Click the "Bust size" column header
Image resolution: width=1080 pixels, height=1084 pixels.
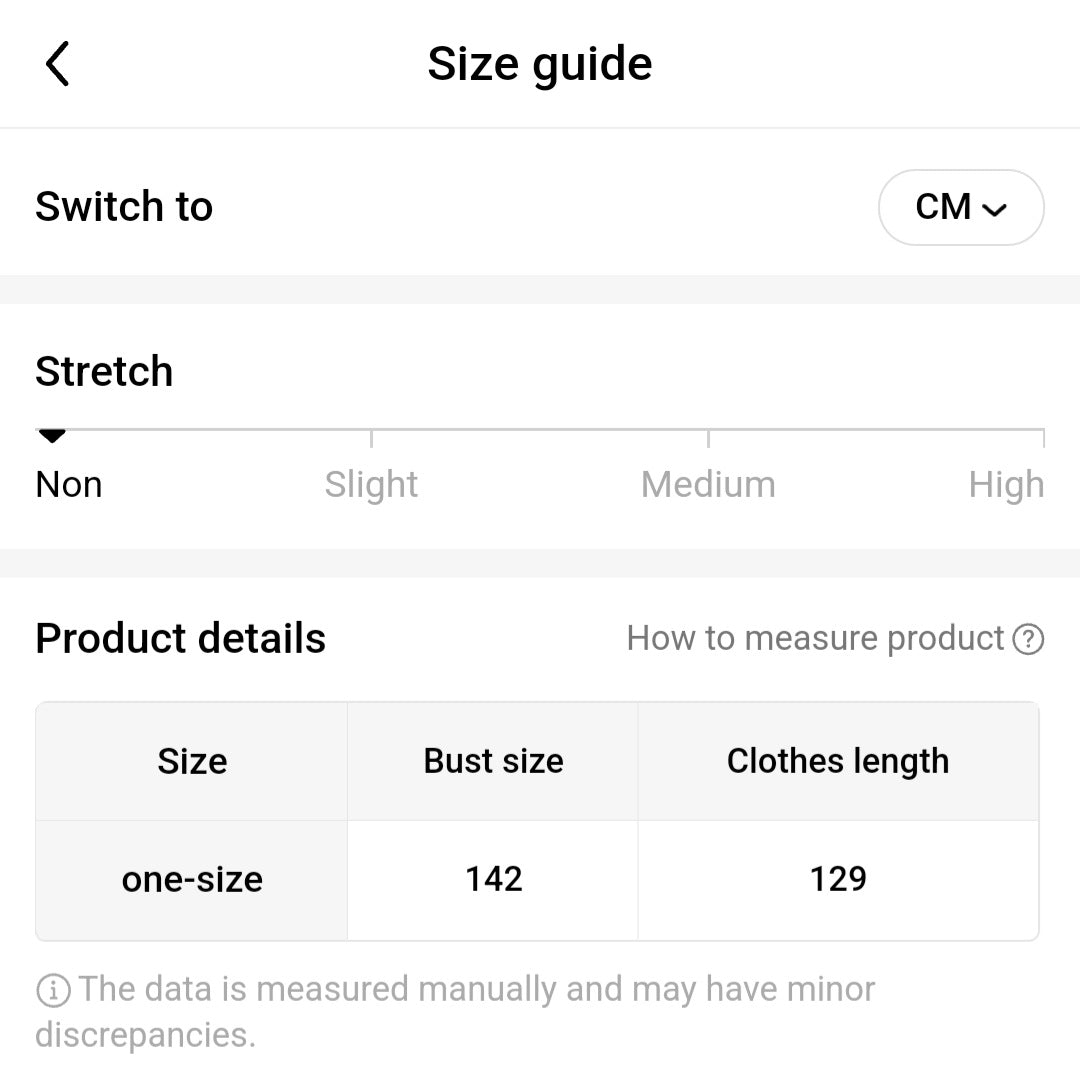point(493,762)
